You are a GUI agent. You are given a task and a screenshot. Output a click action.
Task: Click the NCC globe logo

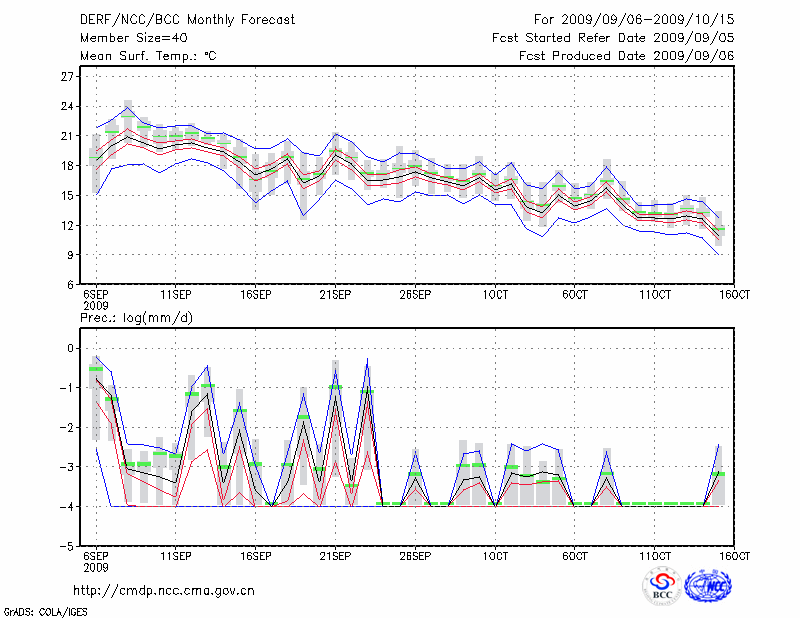[709, 587]
